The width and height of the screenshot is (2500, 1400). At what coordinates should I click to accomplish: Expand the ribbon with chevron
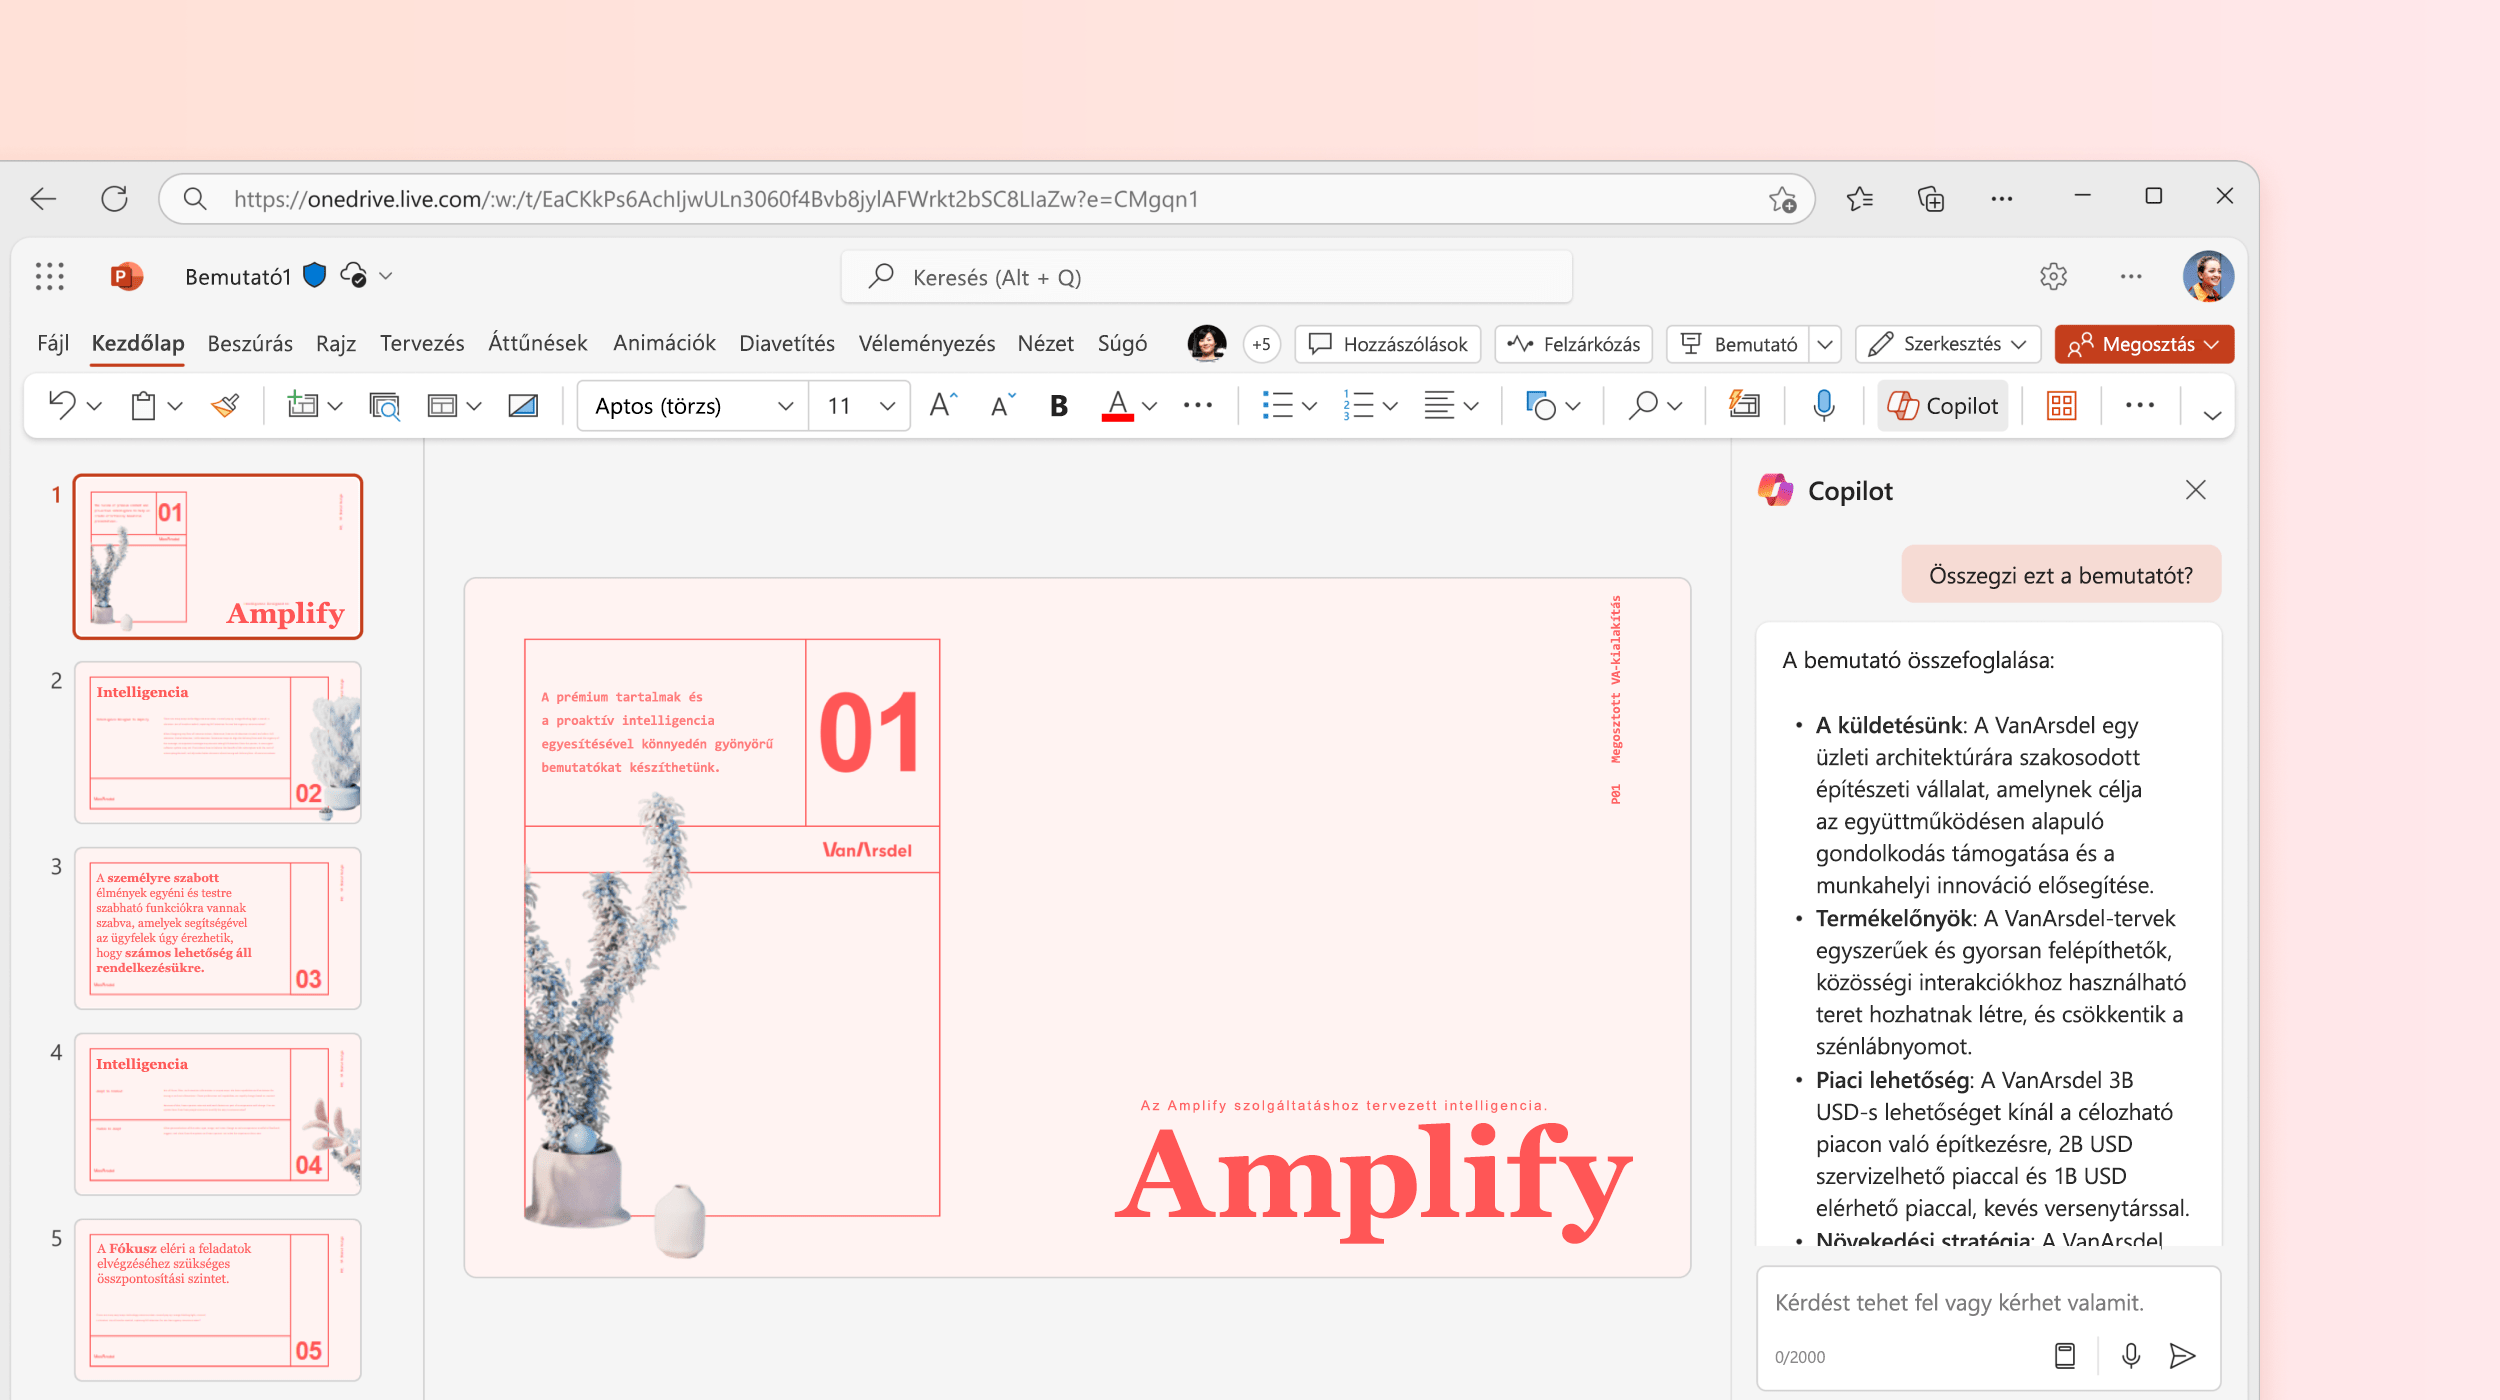click(x=2213, y=415)
